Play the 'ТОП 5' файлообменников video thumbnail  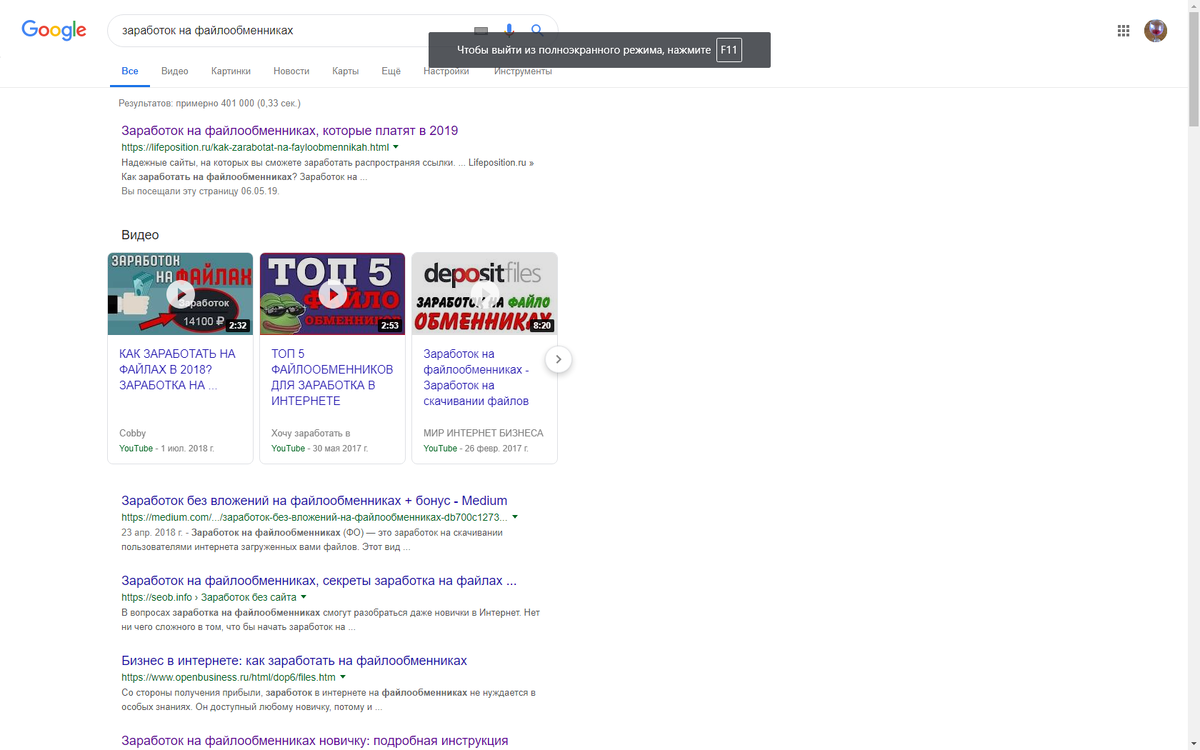332,294
